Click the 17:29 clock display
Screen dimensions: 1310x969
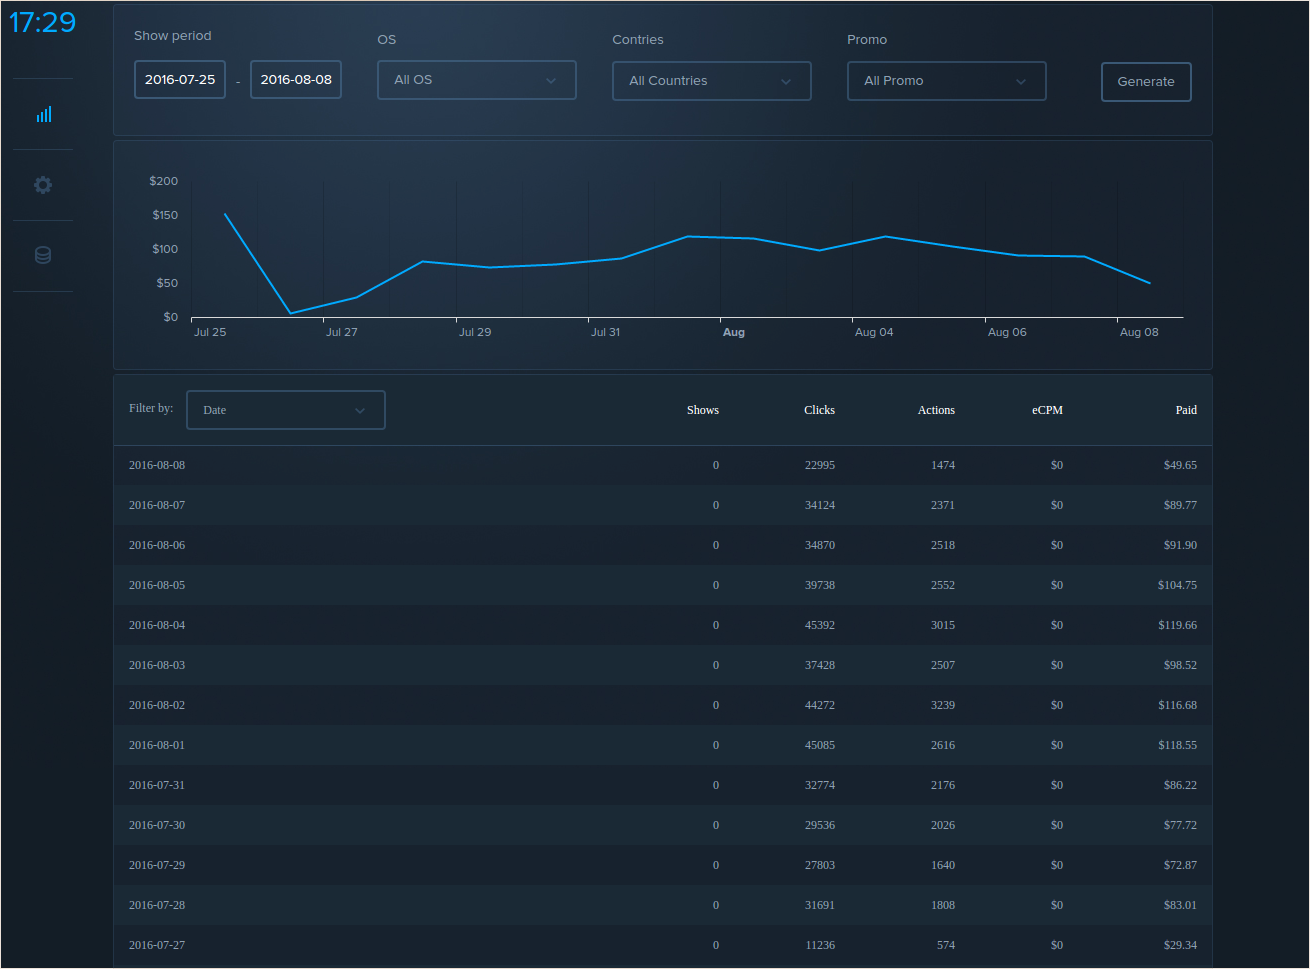(43, 22)
